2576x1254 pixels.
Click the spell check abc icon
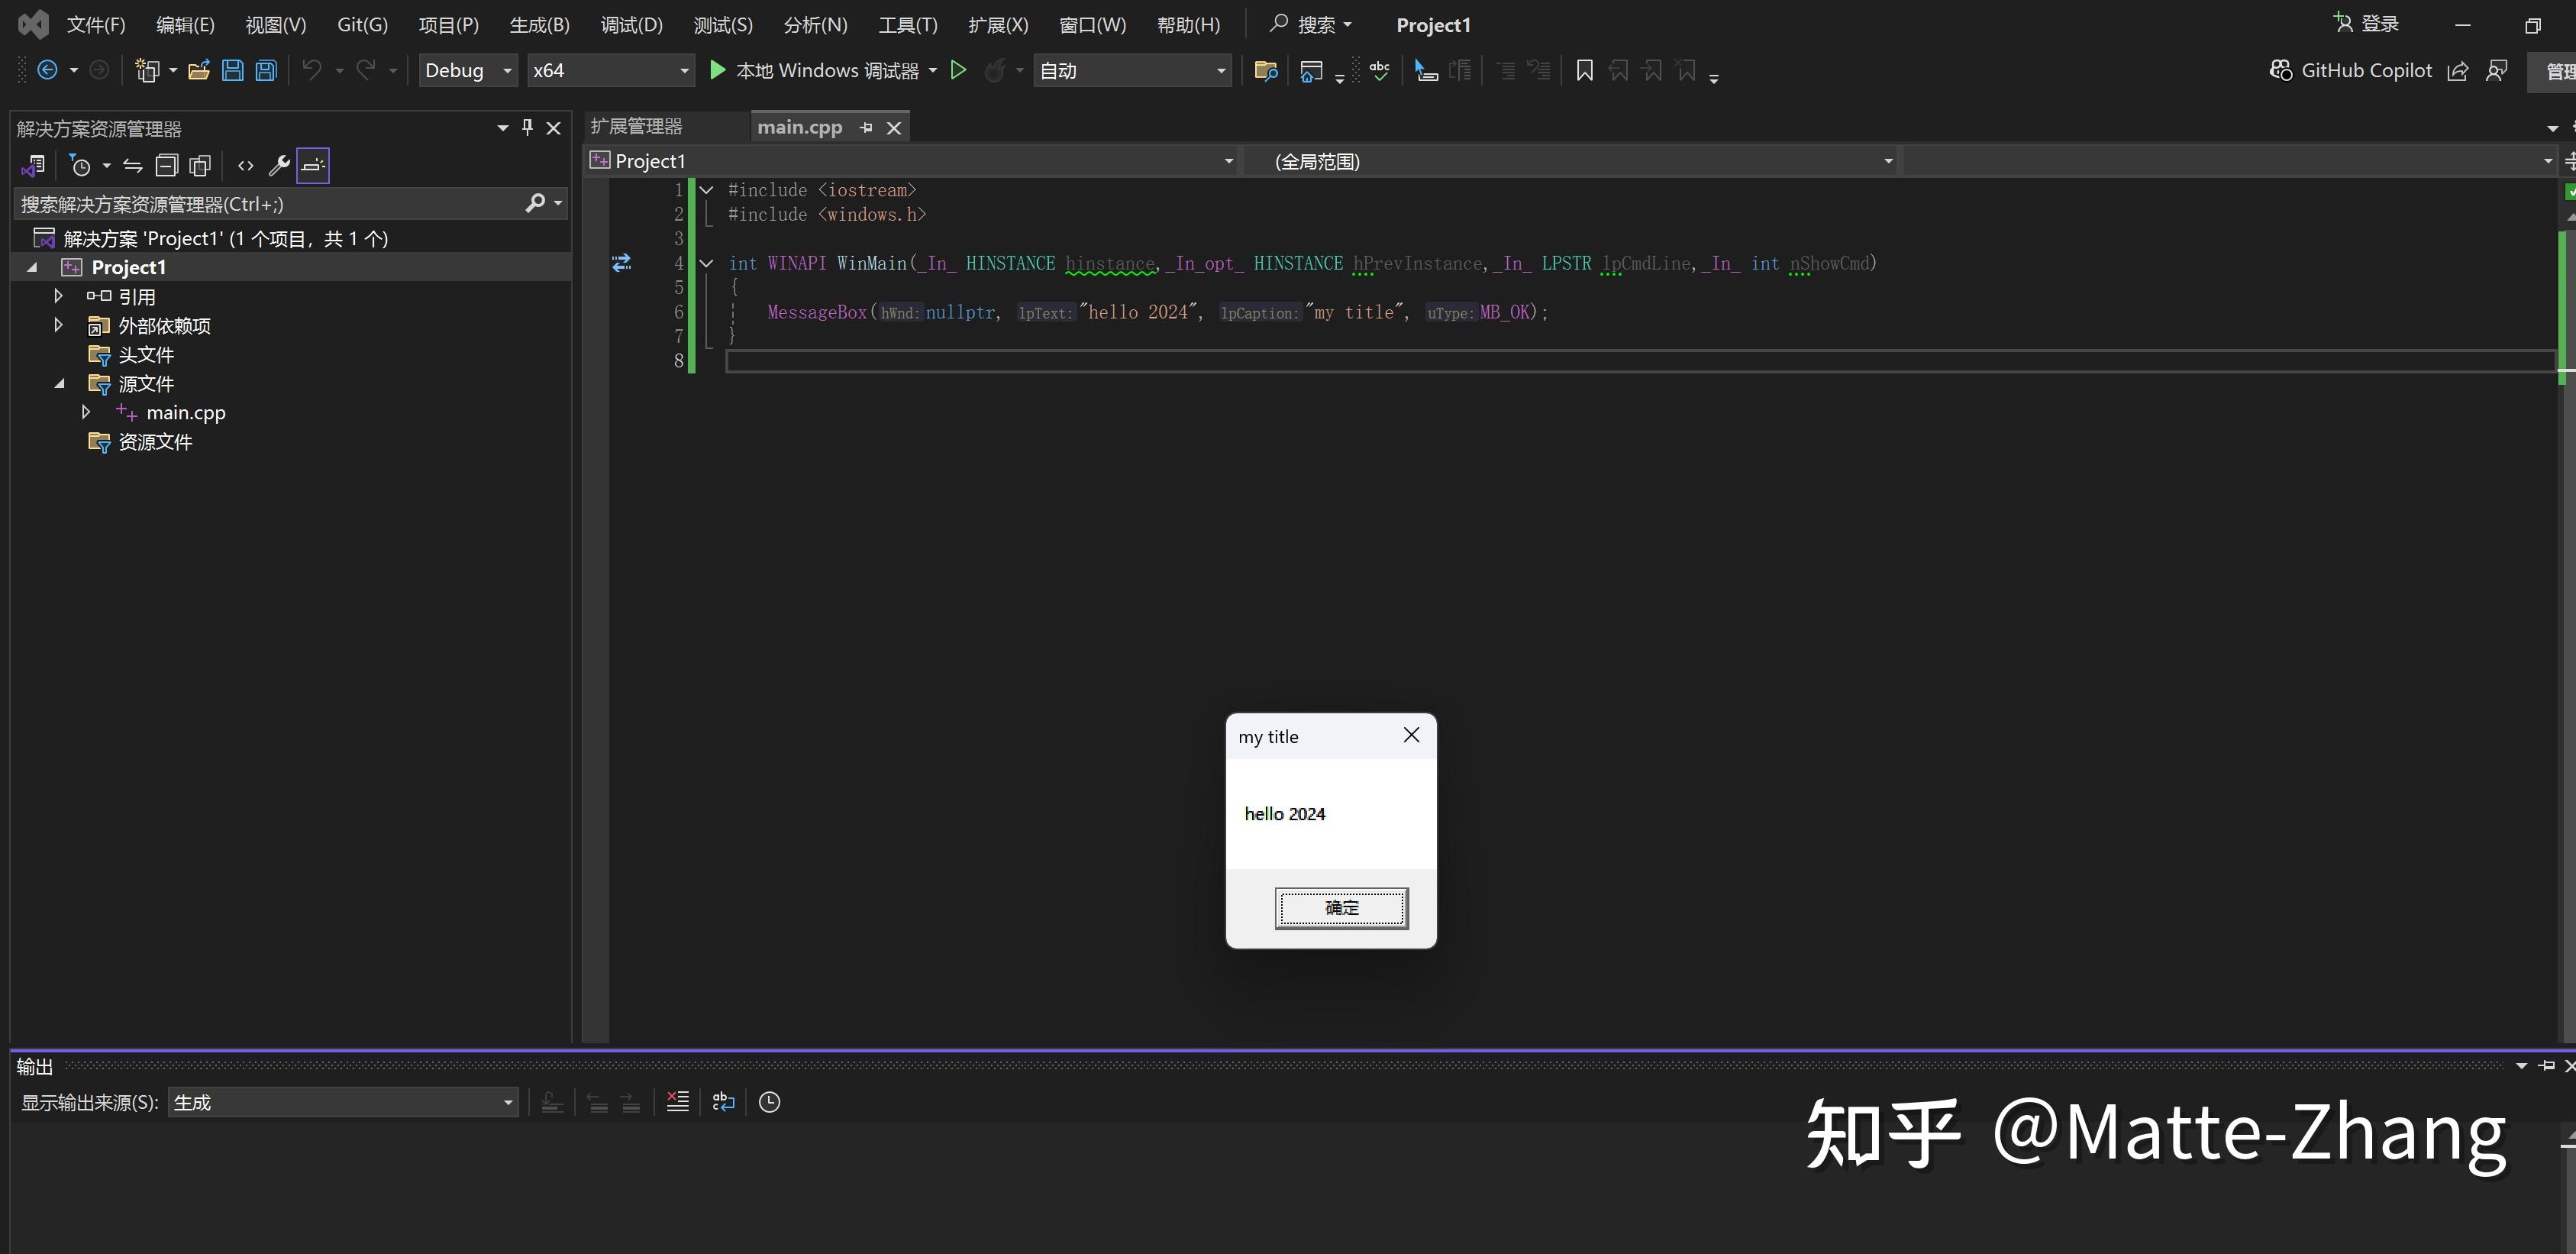click(1379, 70)
